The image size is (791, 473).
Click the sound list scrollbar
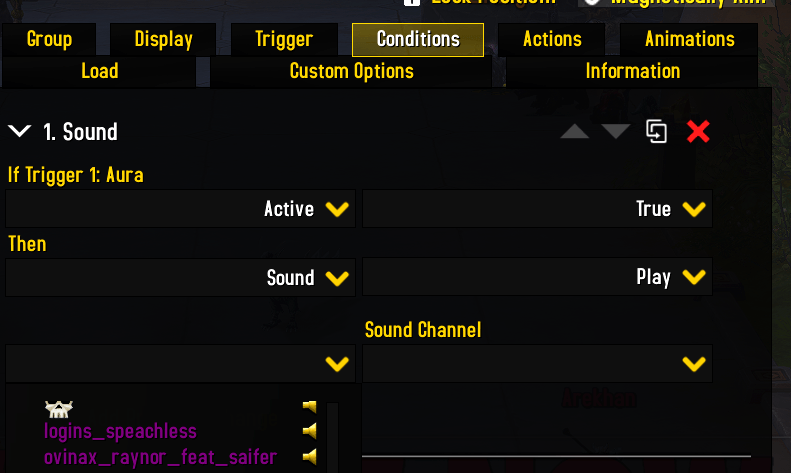[x=332, y=437]
